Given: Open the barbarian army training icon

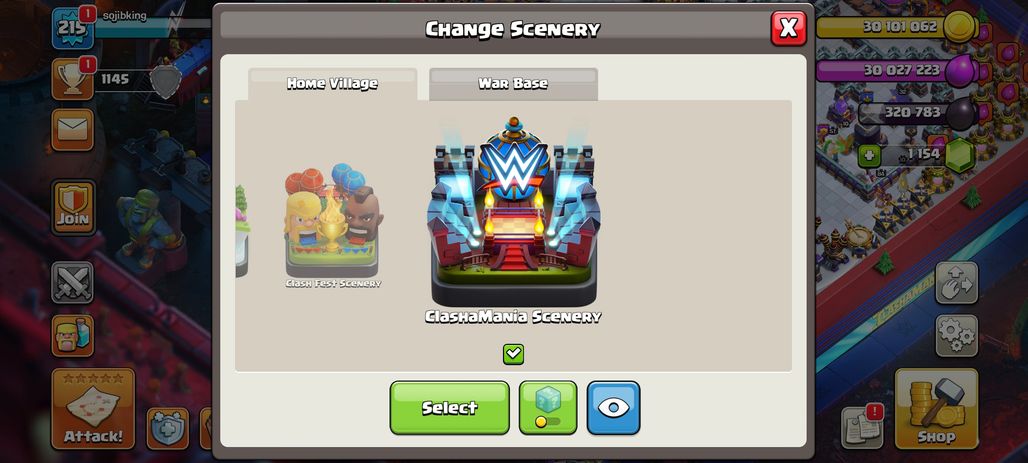Looking at the screenshot, I should click(x=73, y=335).
